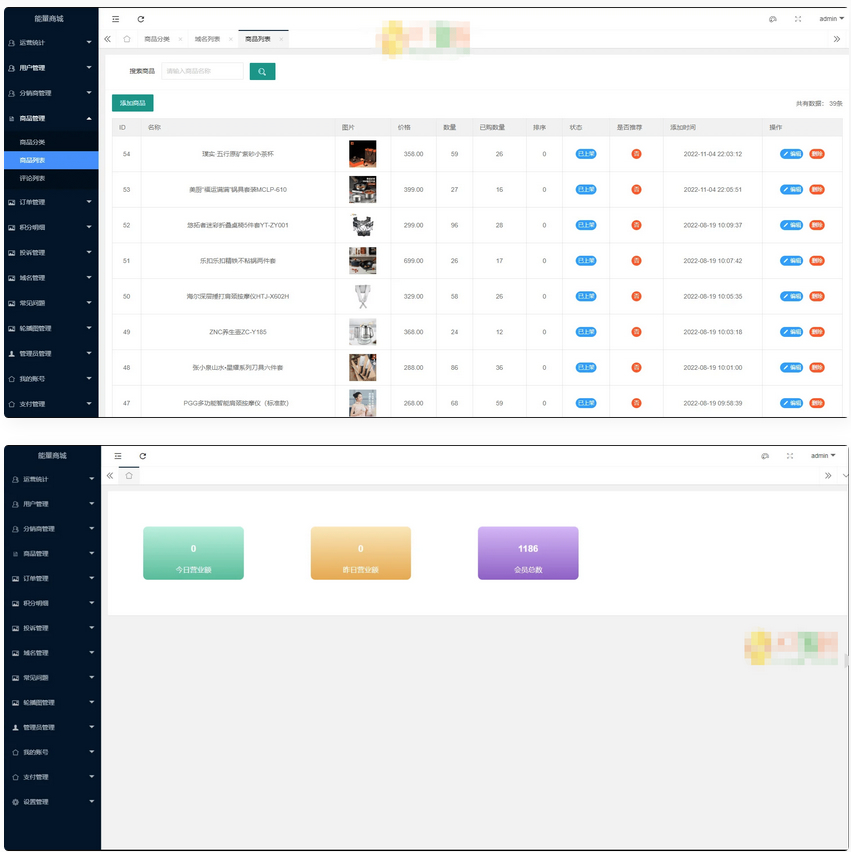Toggle 已上架 status for product ID 54

pyautogui.click(x=586, y=154)
